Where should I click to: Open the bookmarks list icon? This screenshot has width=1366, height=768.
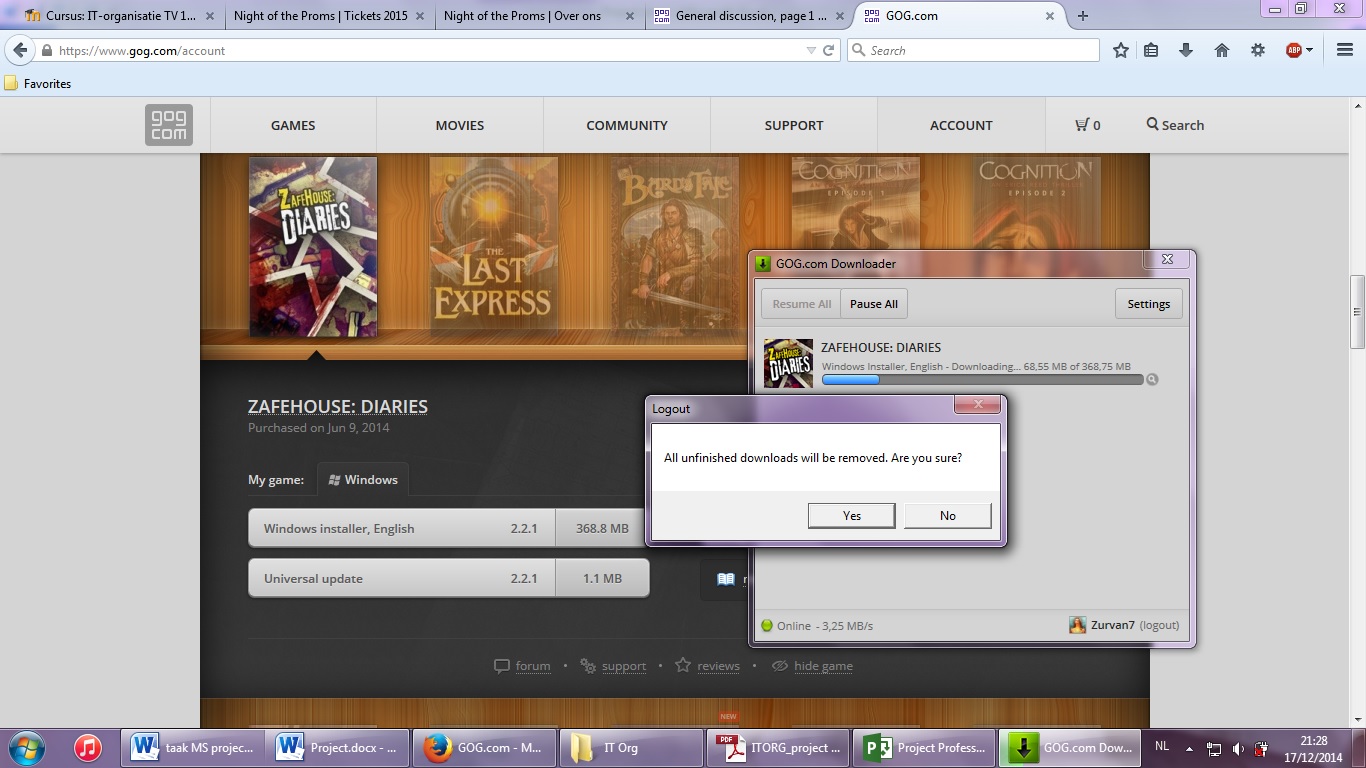point(1151,50)
